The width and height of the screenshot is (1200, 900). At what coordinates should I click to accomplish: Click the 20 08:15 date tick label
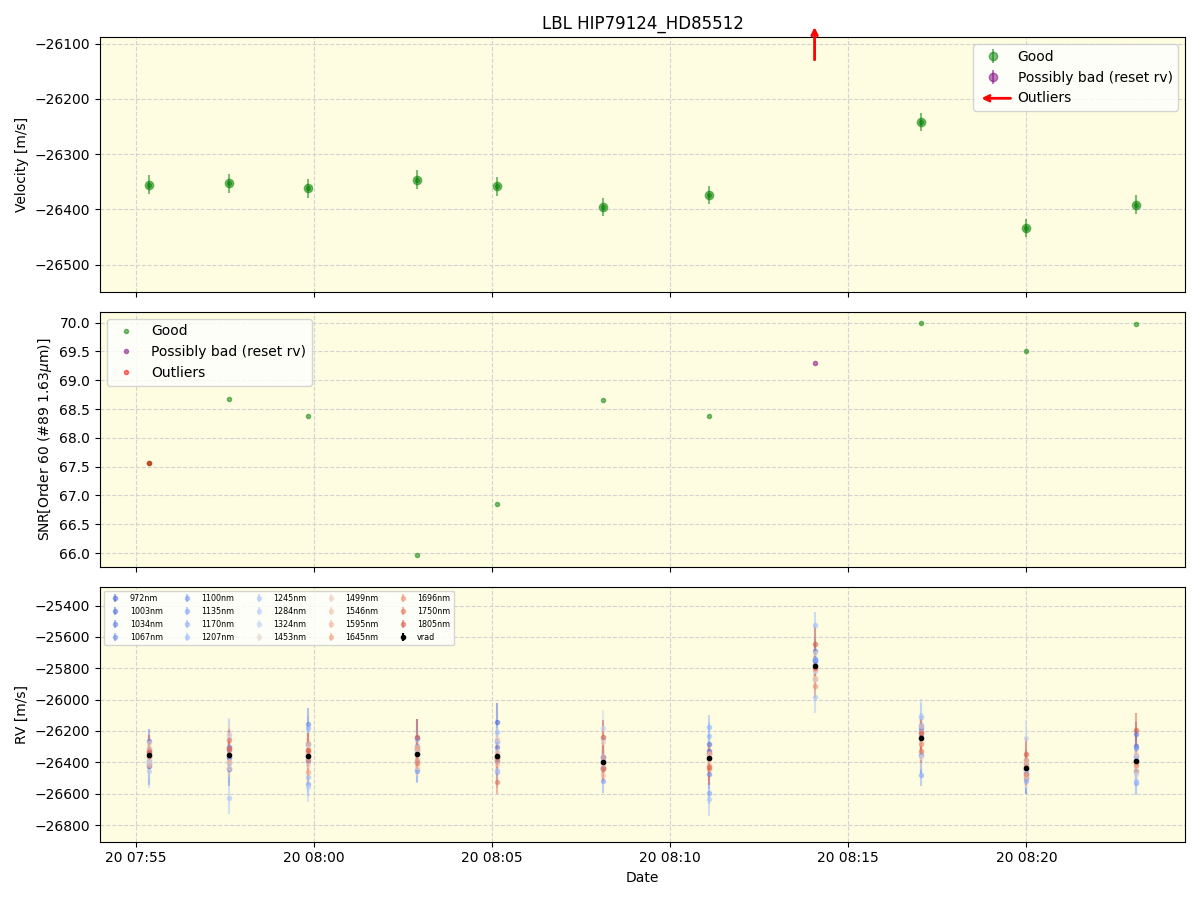click(x=848, y=857)
